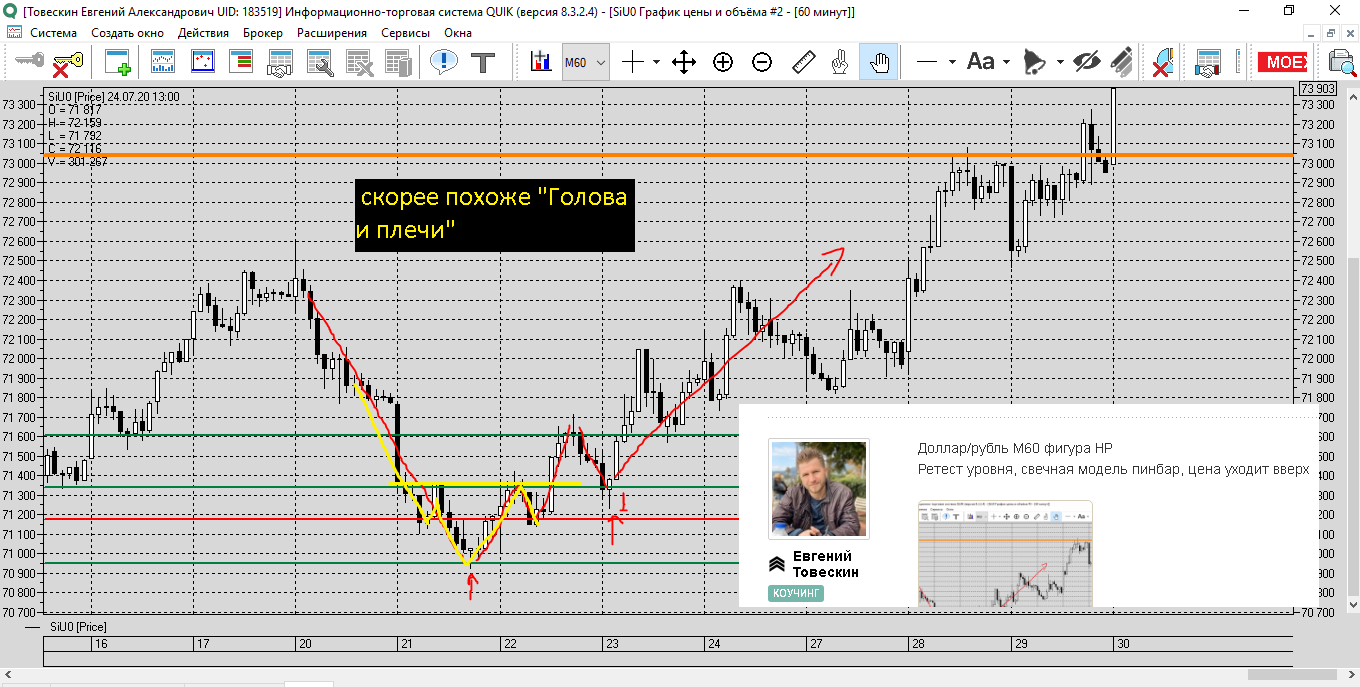1360x687 pixels.
Task: Open the Расширения menu
Action: pyautogui.click(x=332, y=32)
